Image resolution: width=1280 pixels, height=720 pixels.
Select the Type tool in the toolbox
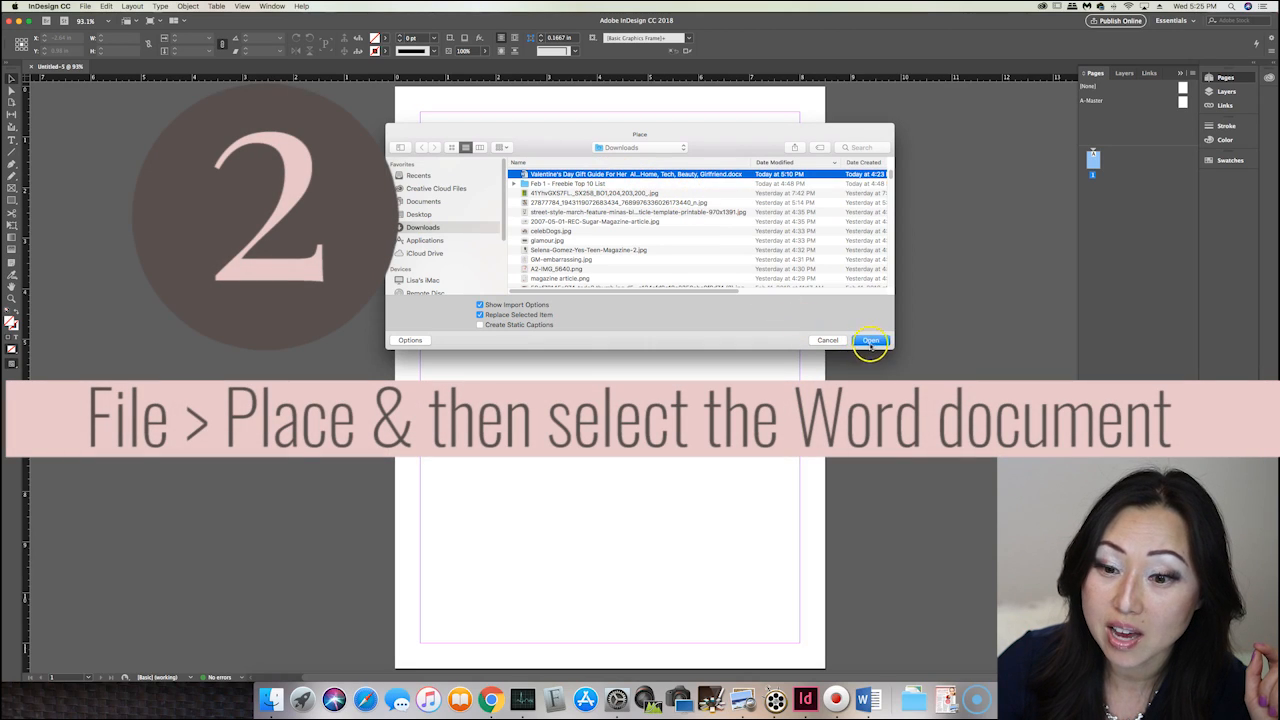point(12,140)
